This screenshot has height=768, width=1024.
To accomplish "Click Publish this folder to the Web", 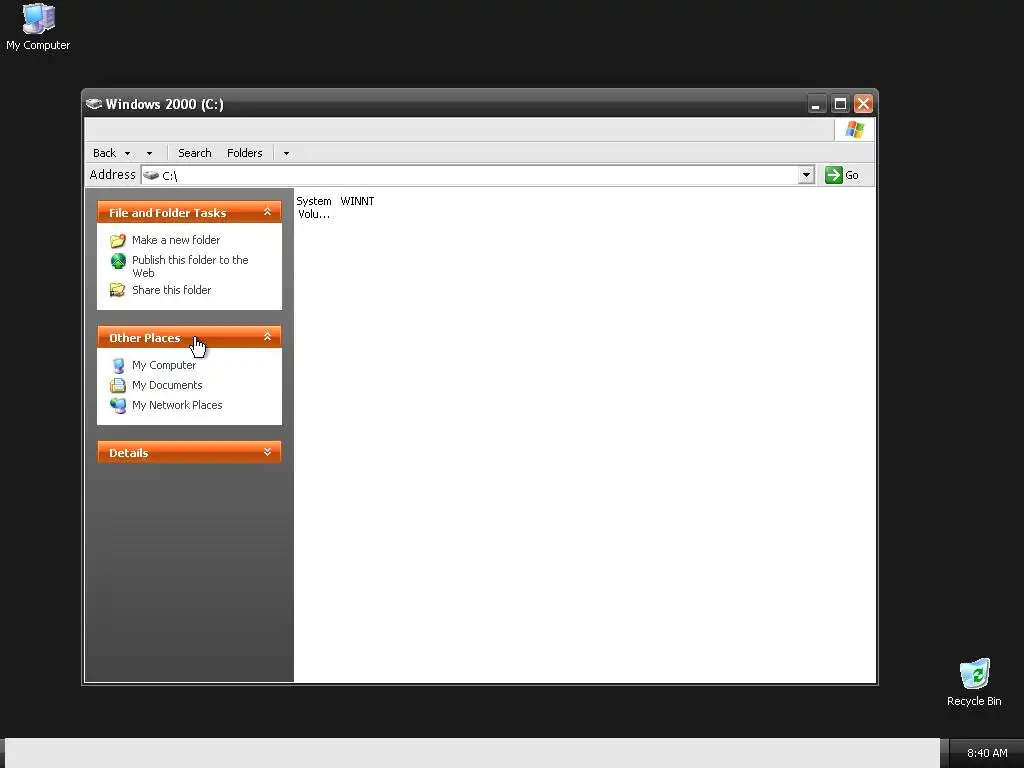I will coord(190,266).
